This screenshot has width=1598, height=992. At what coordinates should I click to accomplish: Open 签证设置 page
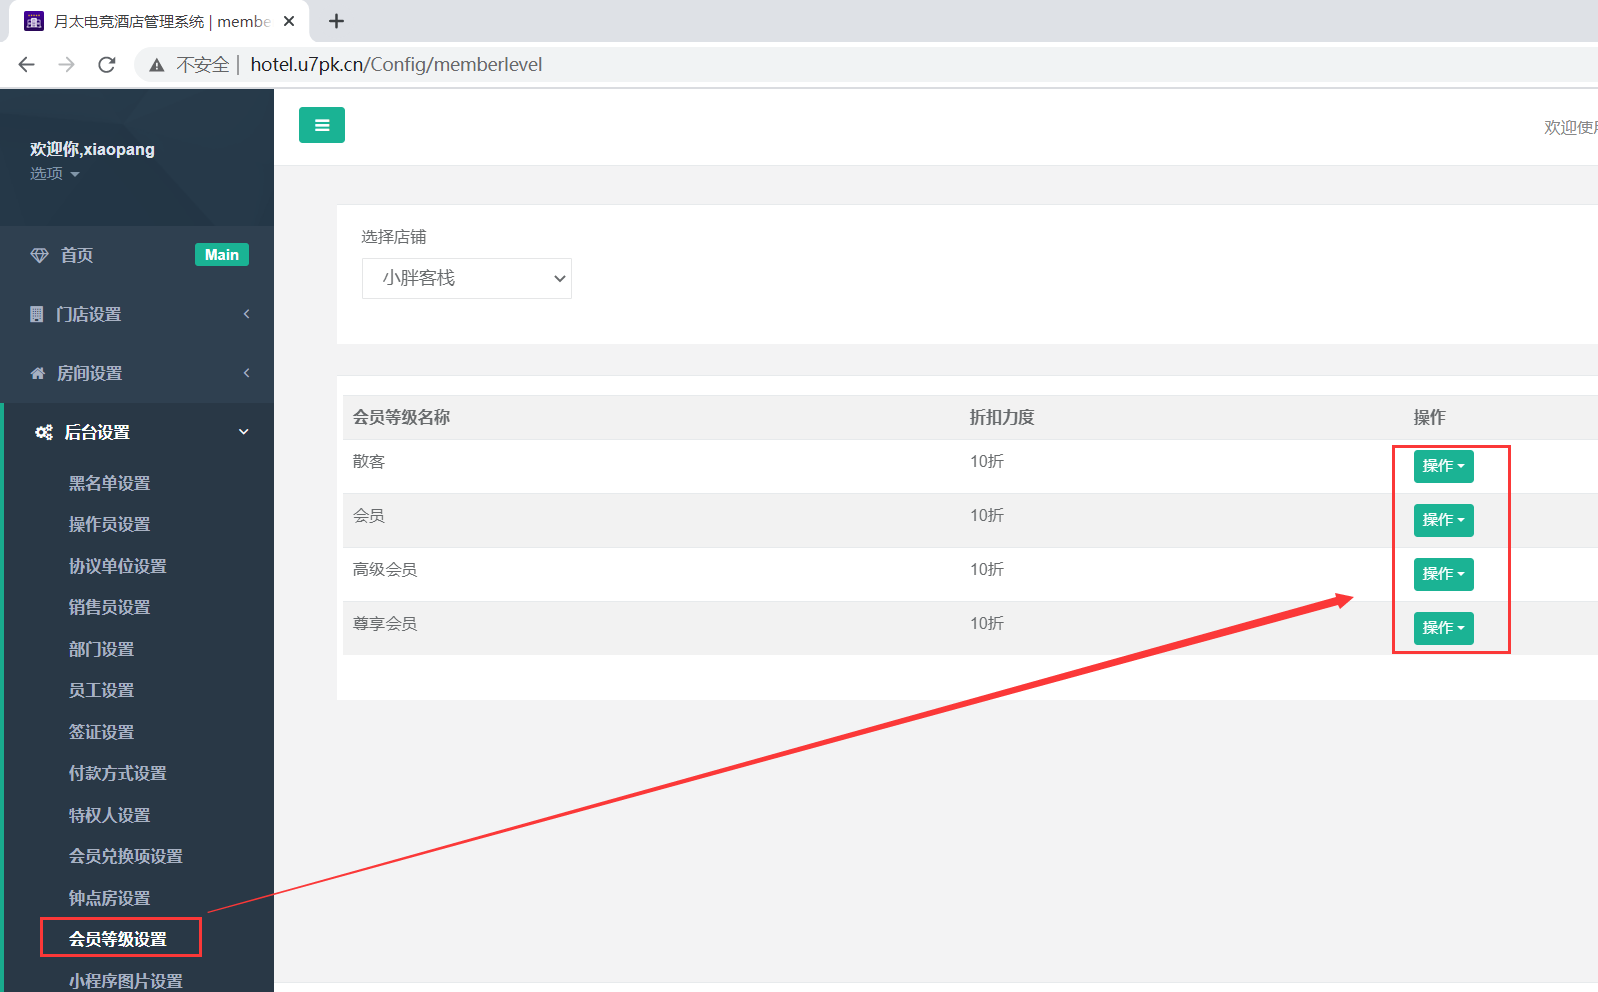(x=101, y=732)
